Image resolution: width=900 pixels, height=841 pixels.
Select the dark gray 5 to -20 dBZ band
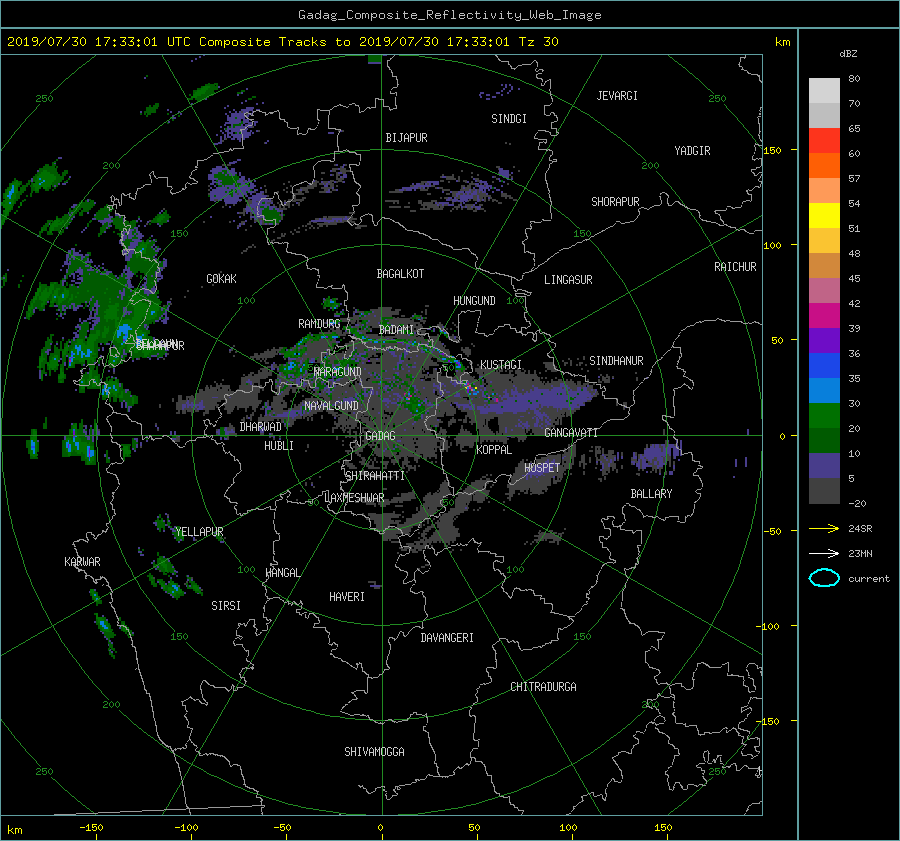tap(824, 491)
